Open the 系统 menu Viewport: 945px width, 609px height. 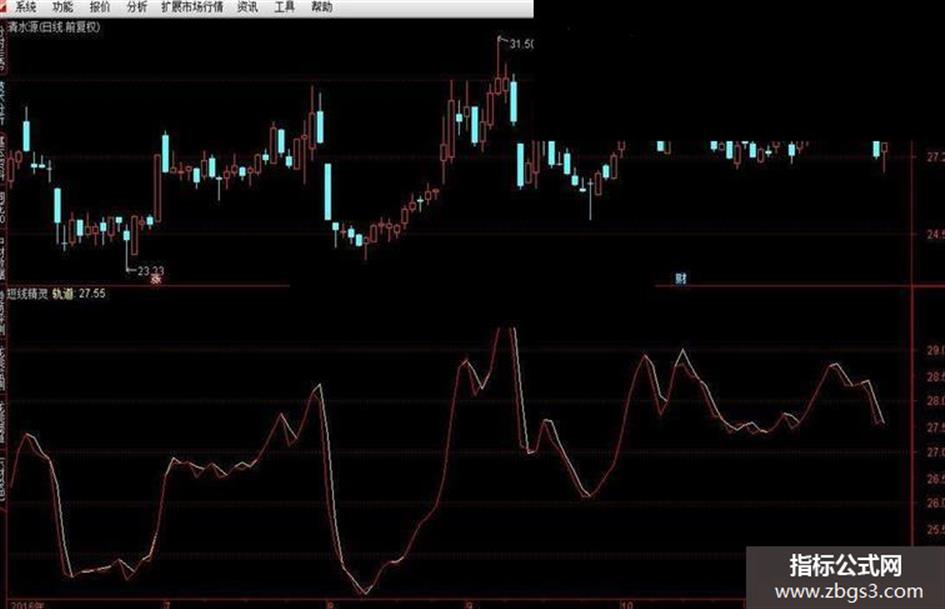tap(26, 7)
